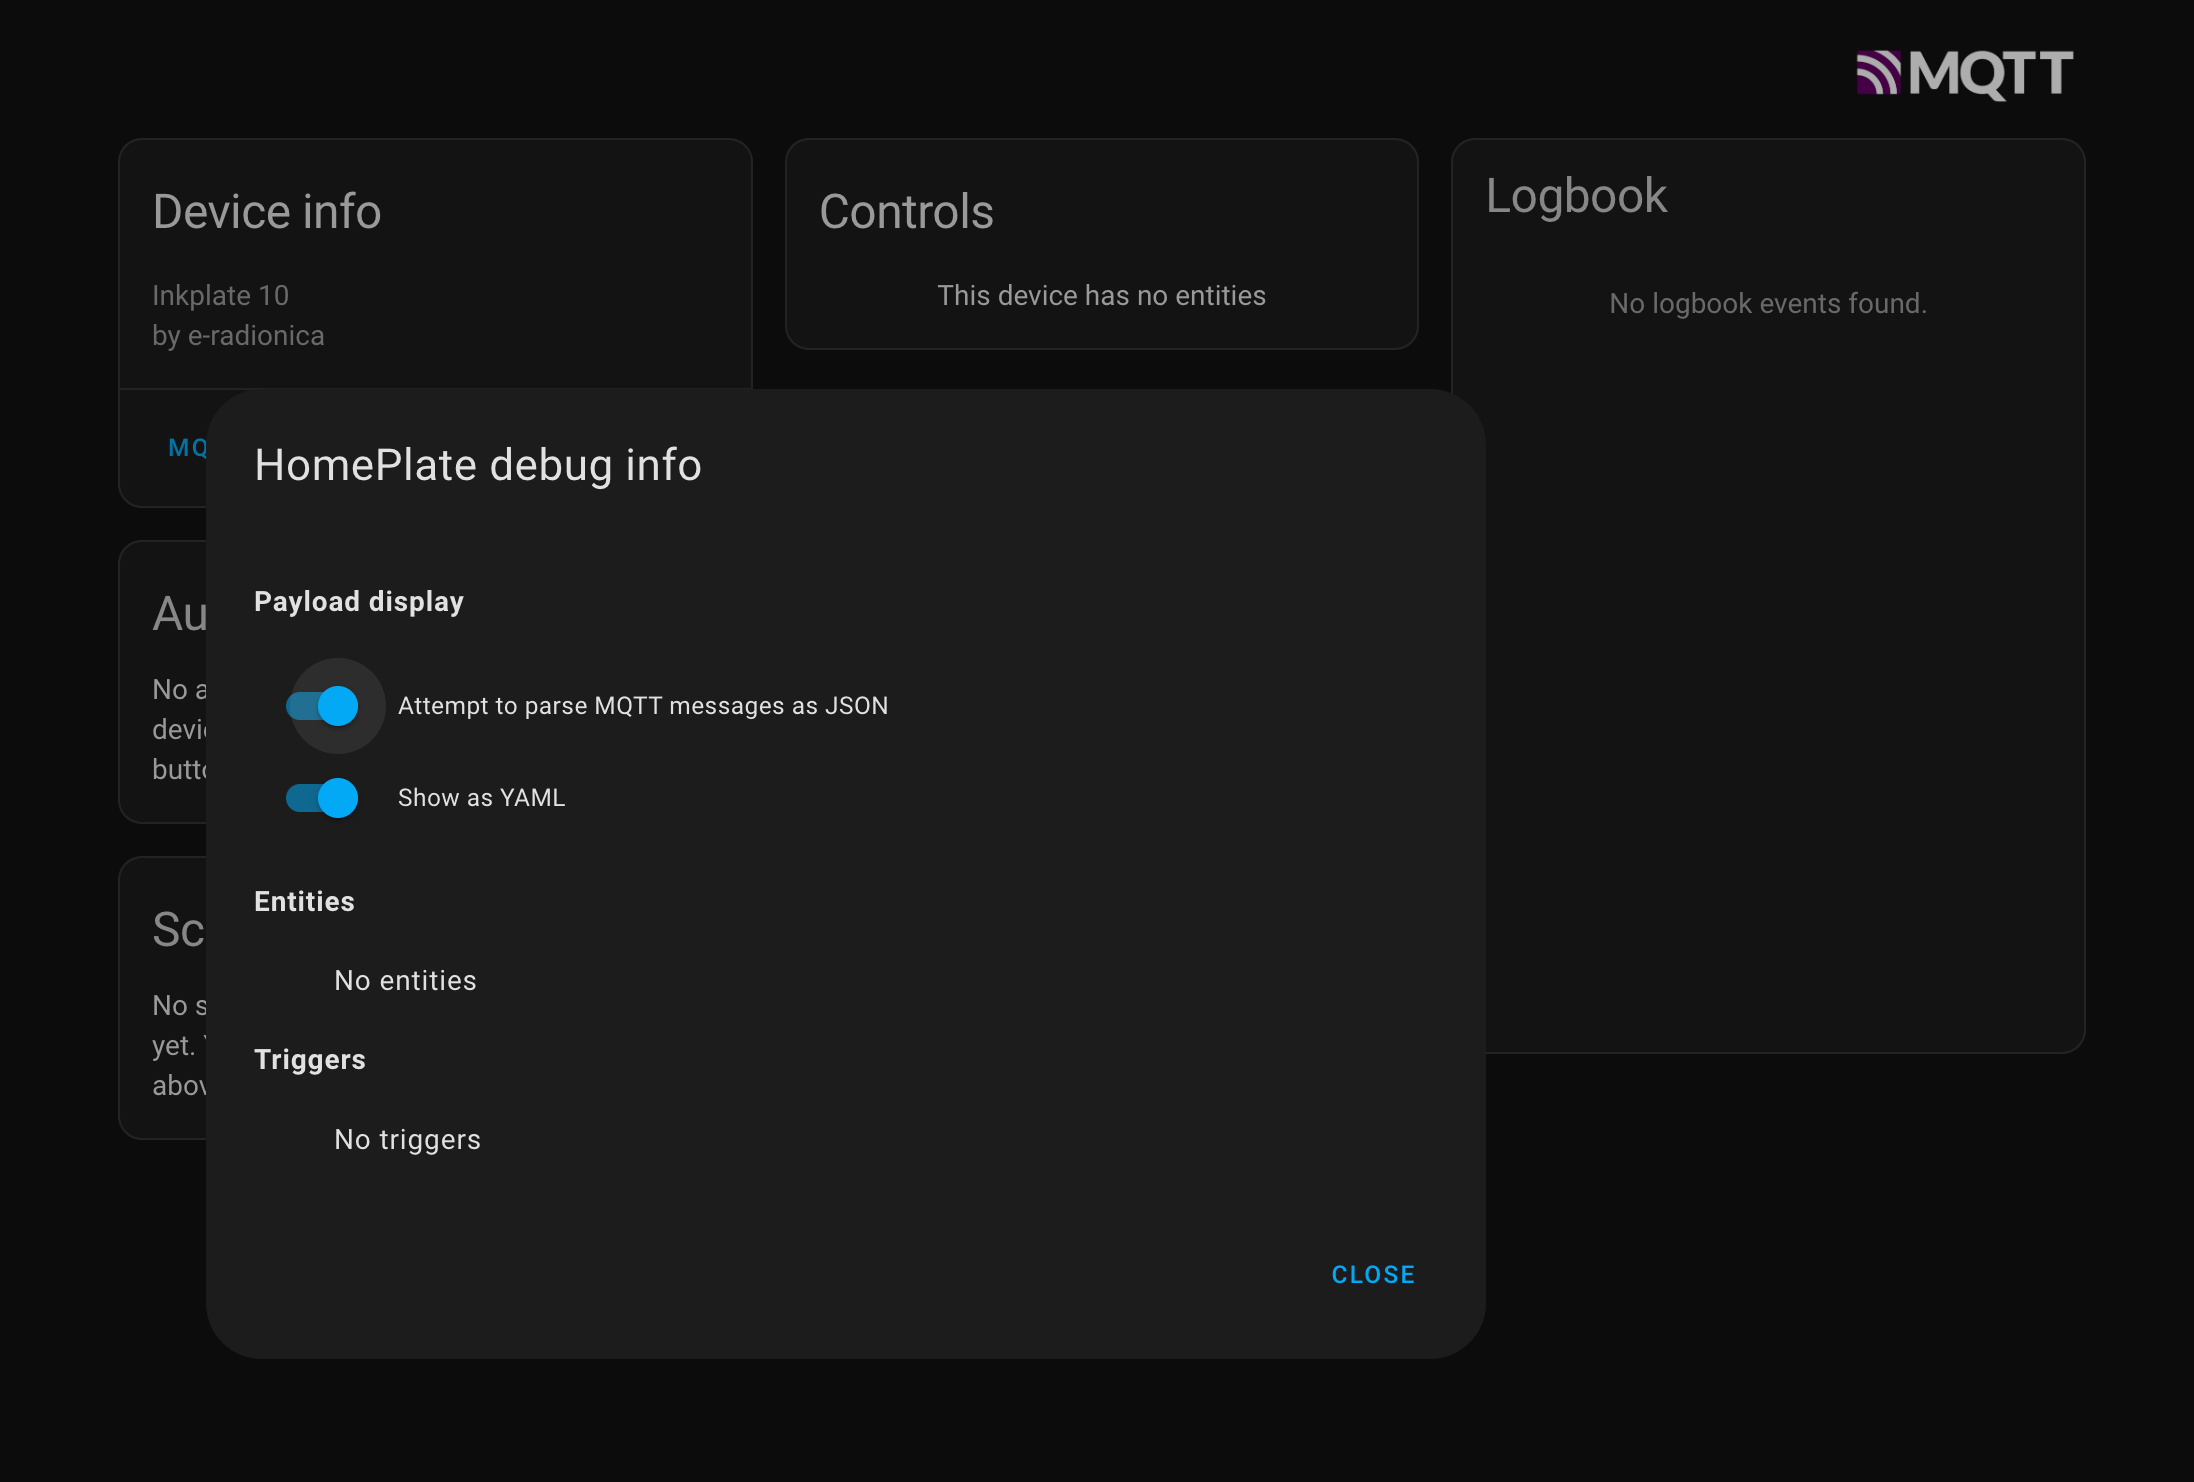
Task: Click the Controls card heading
Action: 906,212
